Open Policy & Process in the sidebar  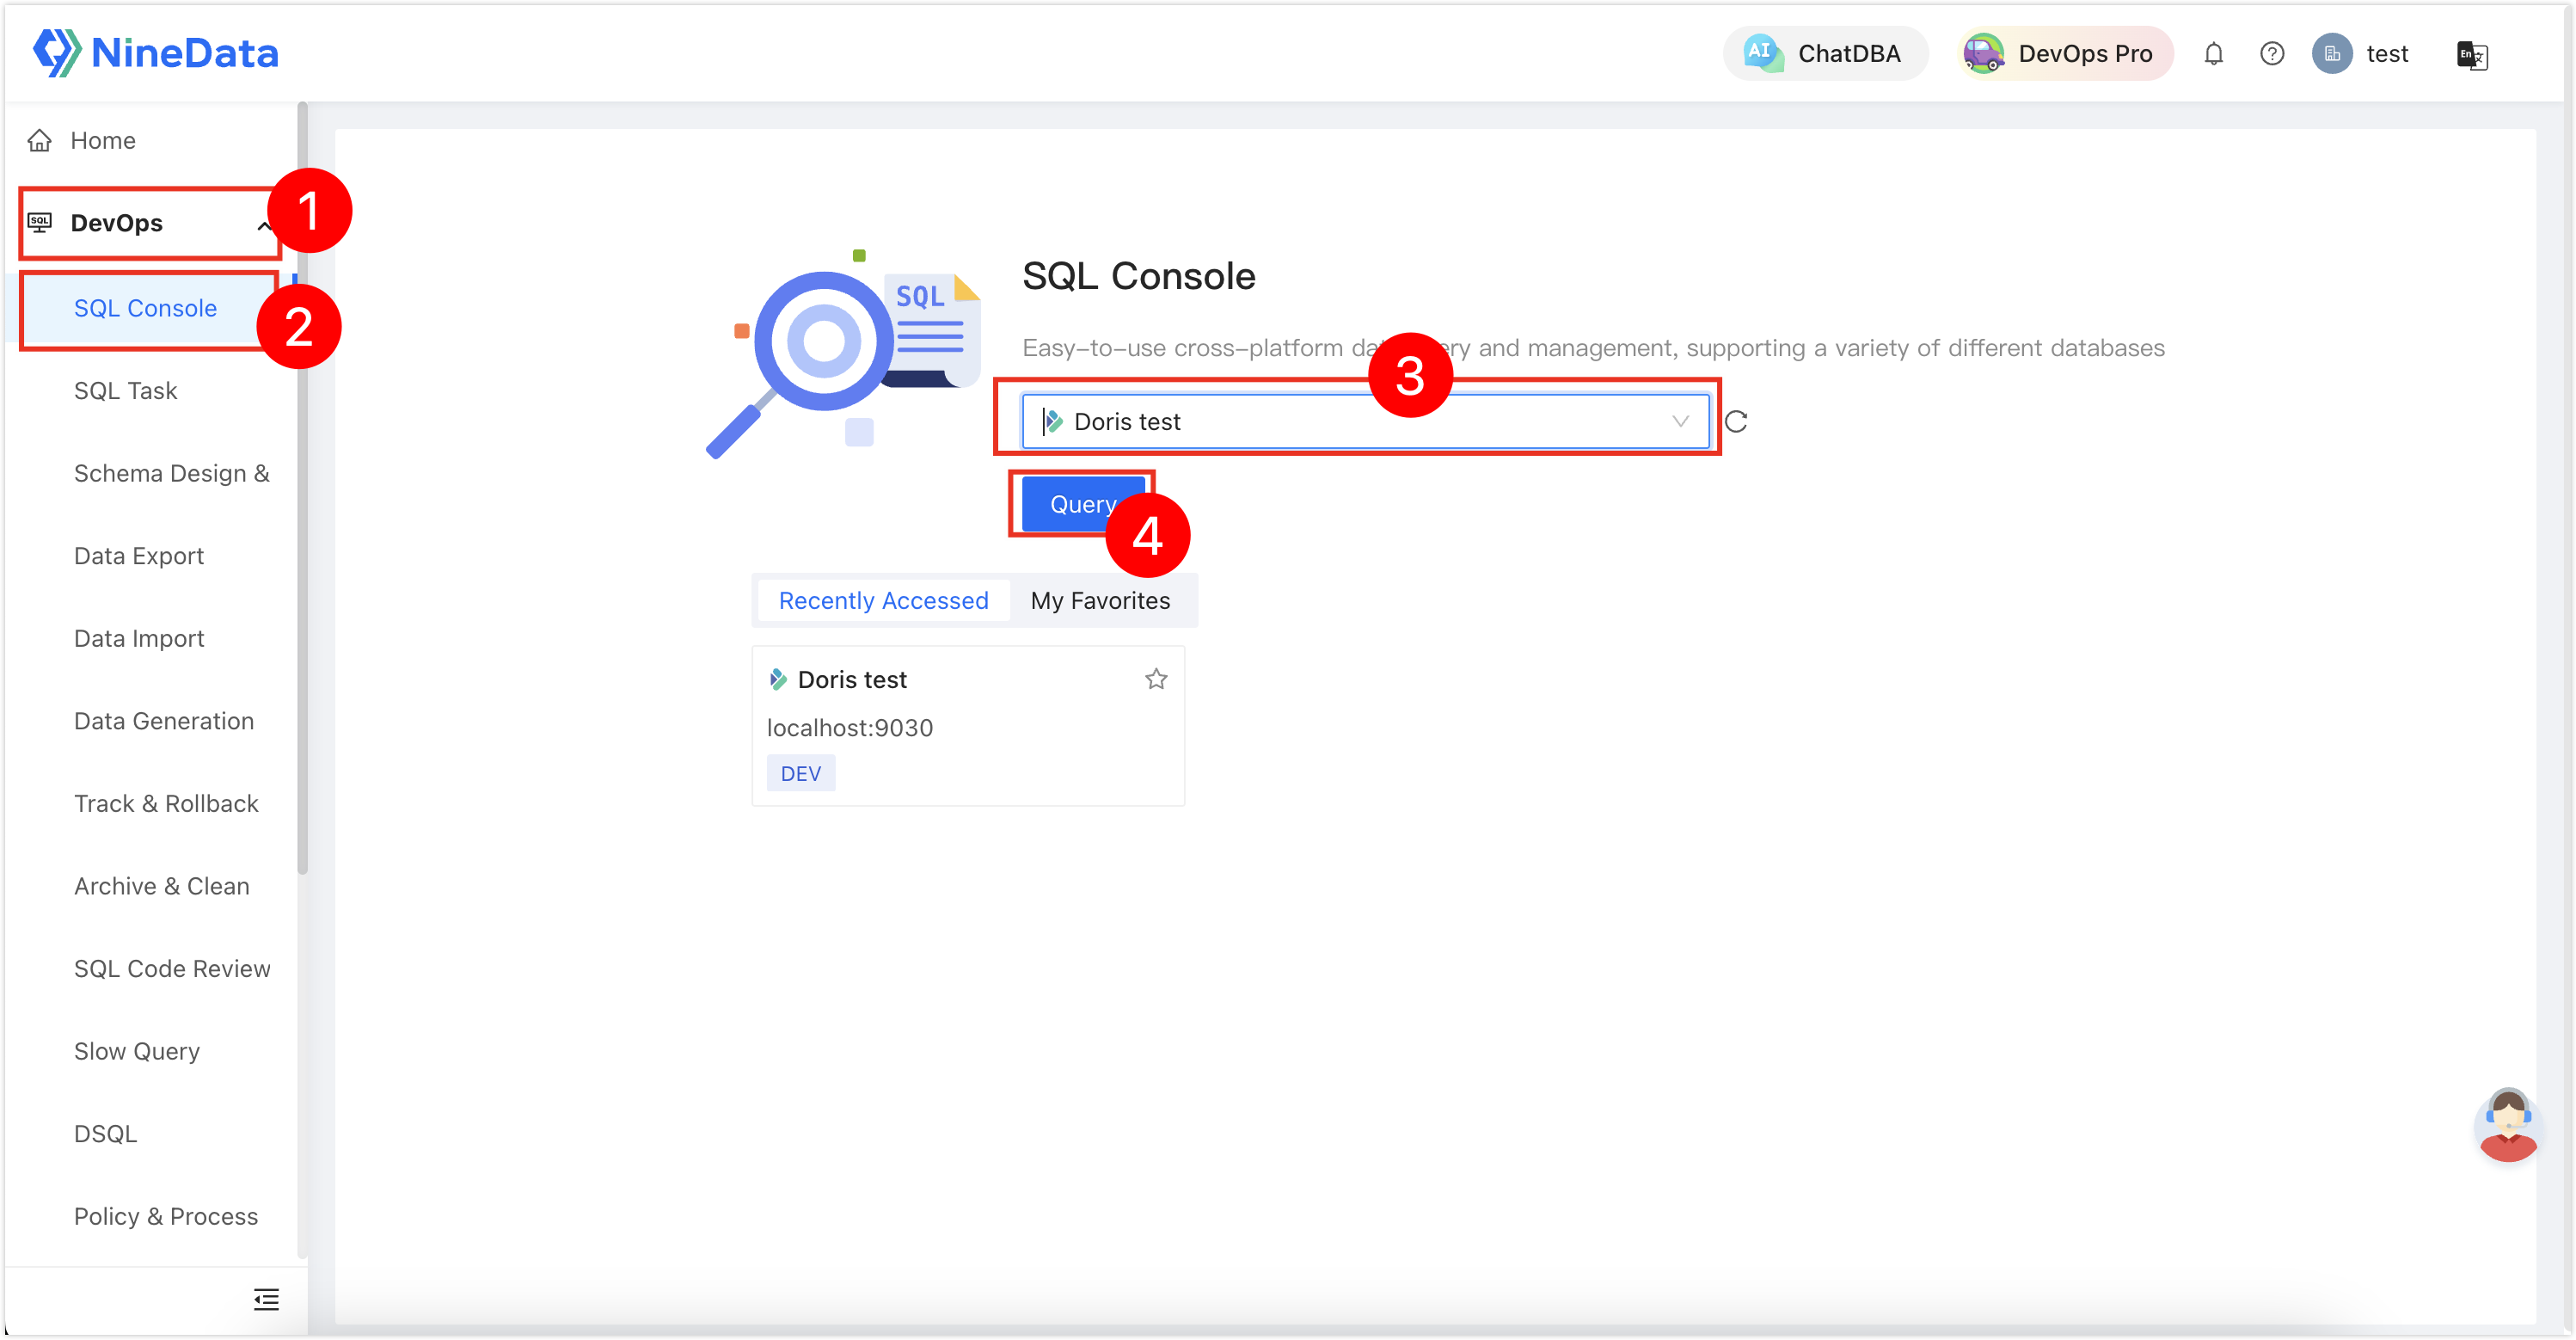166,1216
